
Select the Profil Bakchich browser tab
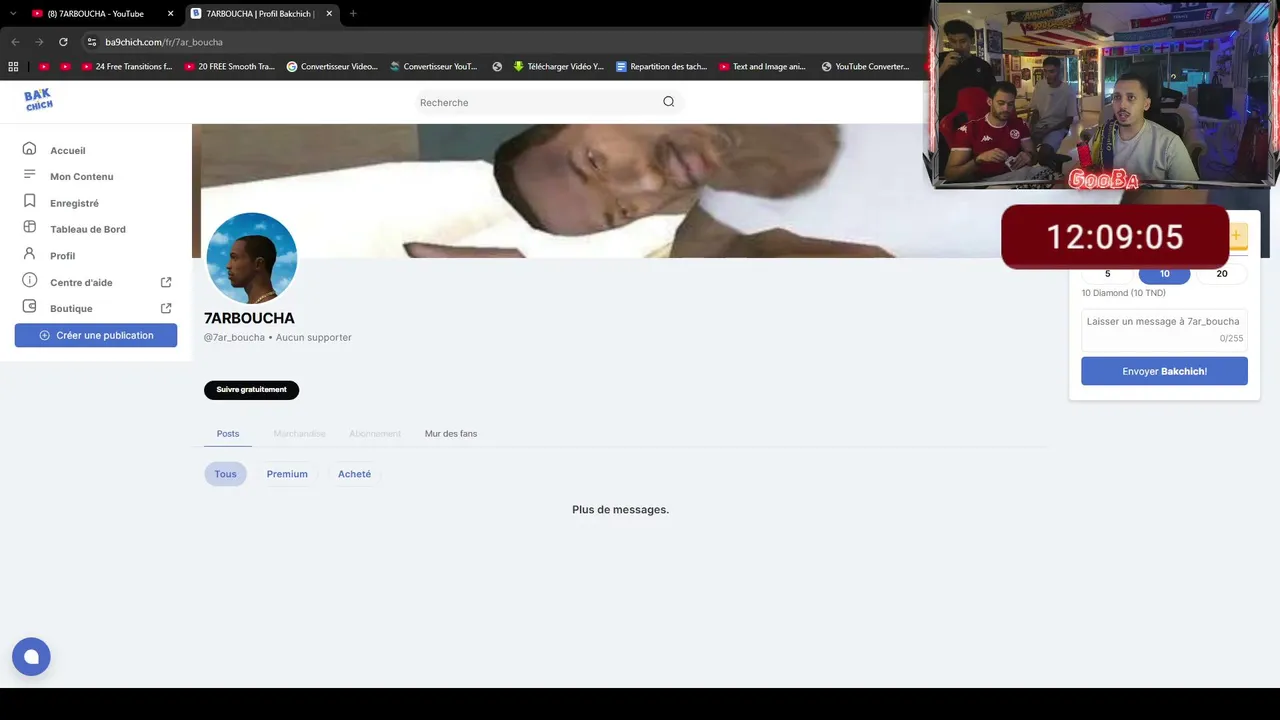[x=262, y=14]
